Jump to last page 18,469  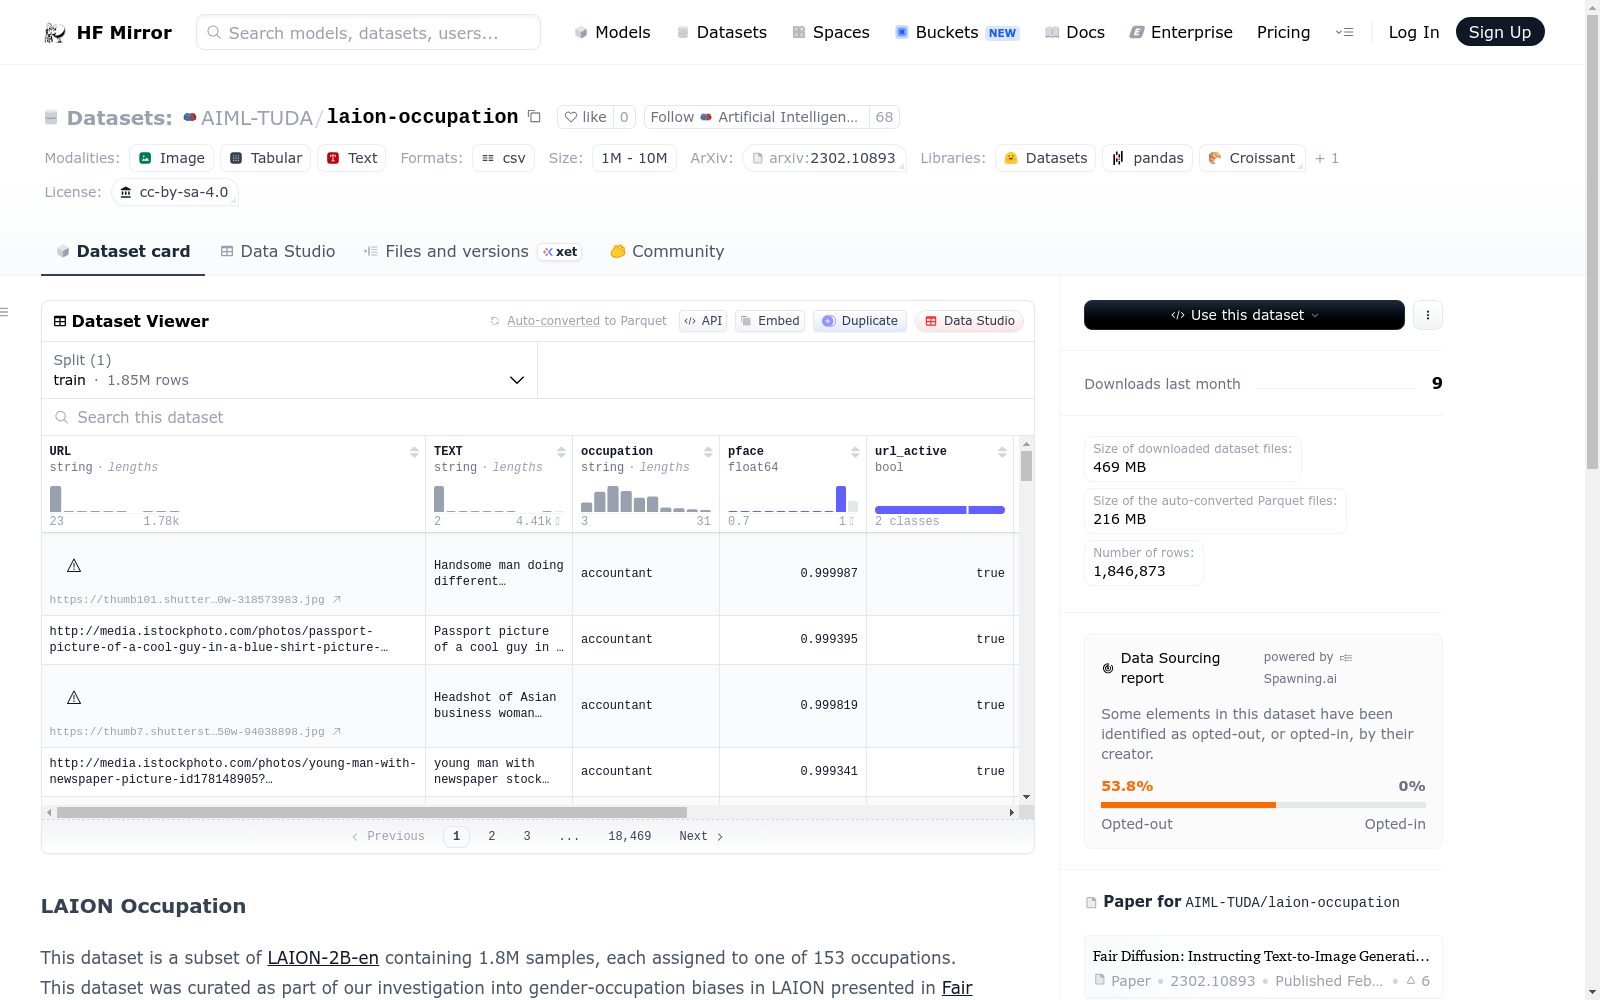pyautogui.click(x=630, y=836)
